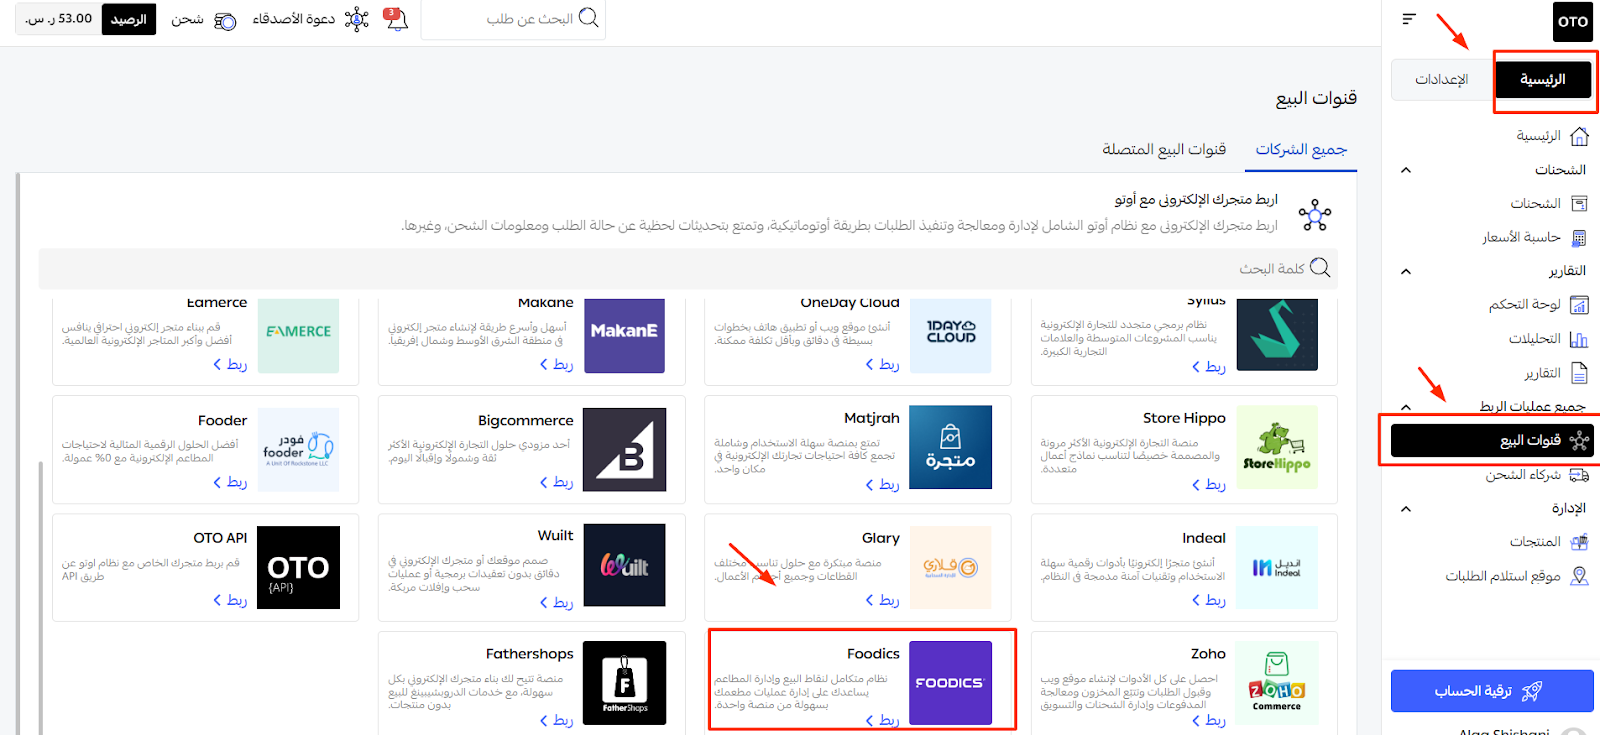Image resolution: width=1600 pixels, height=735 pixels.
Task: Click ربط link for Indeal
Action: (x=1209, y=599)
